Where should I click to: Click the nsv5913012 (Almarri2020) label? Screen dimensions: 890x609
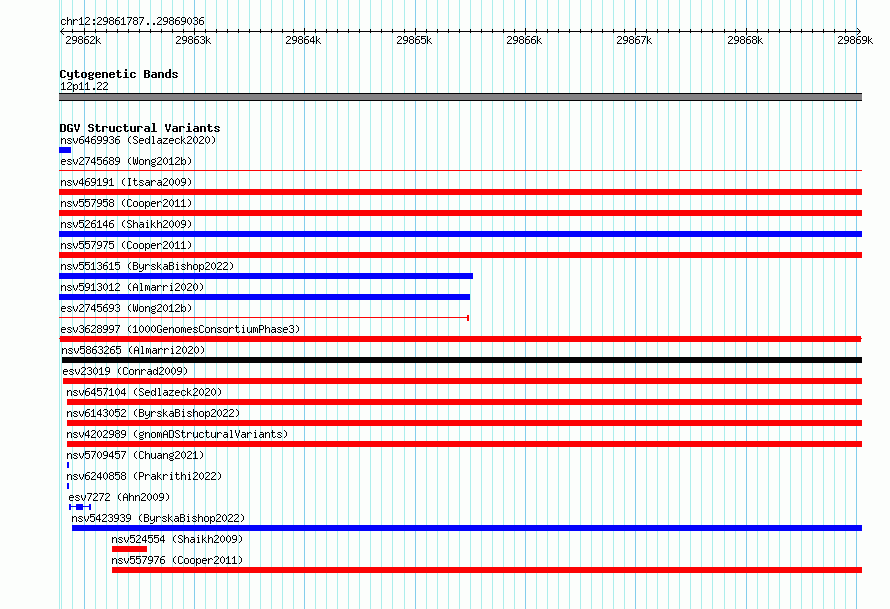pos(132,287)
